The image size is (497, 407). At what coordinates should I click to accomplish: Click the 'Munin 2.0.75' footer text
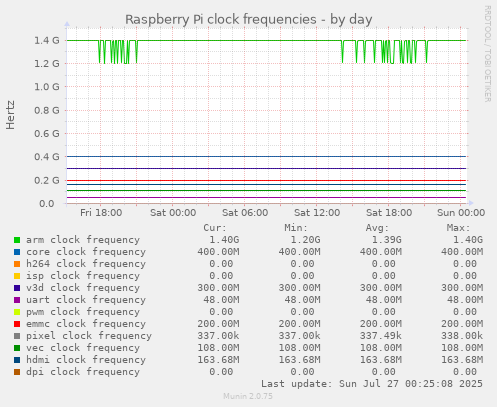tap(248, 396)
